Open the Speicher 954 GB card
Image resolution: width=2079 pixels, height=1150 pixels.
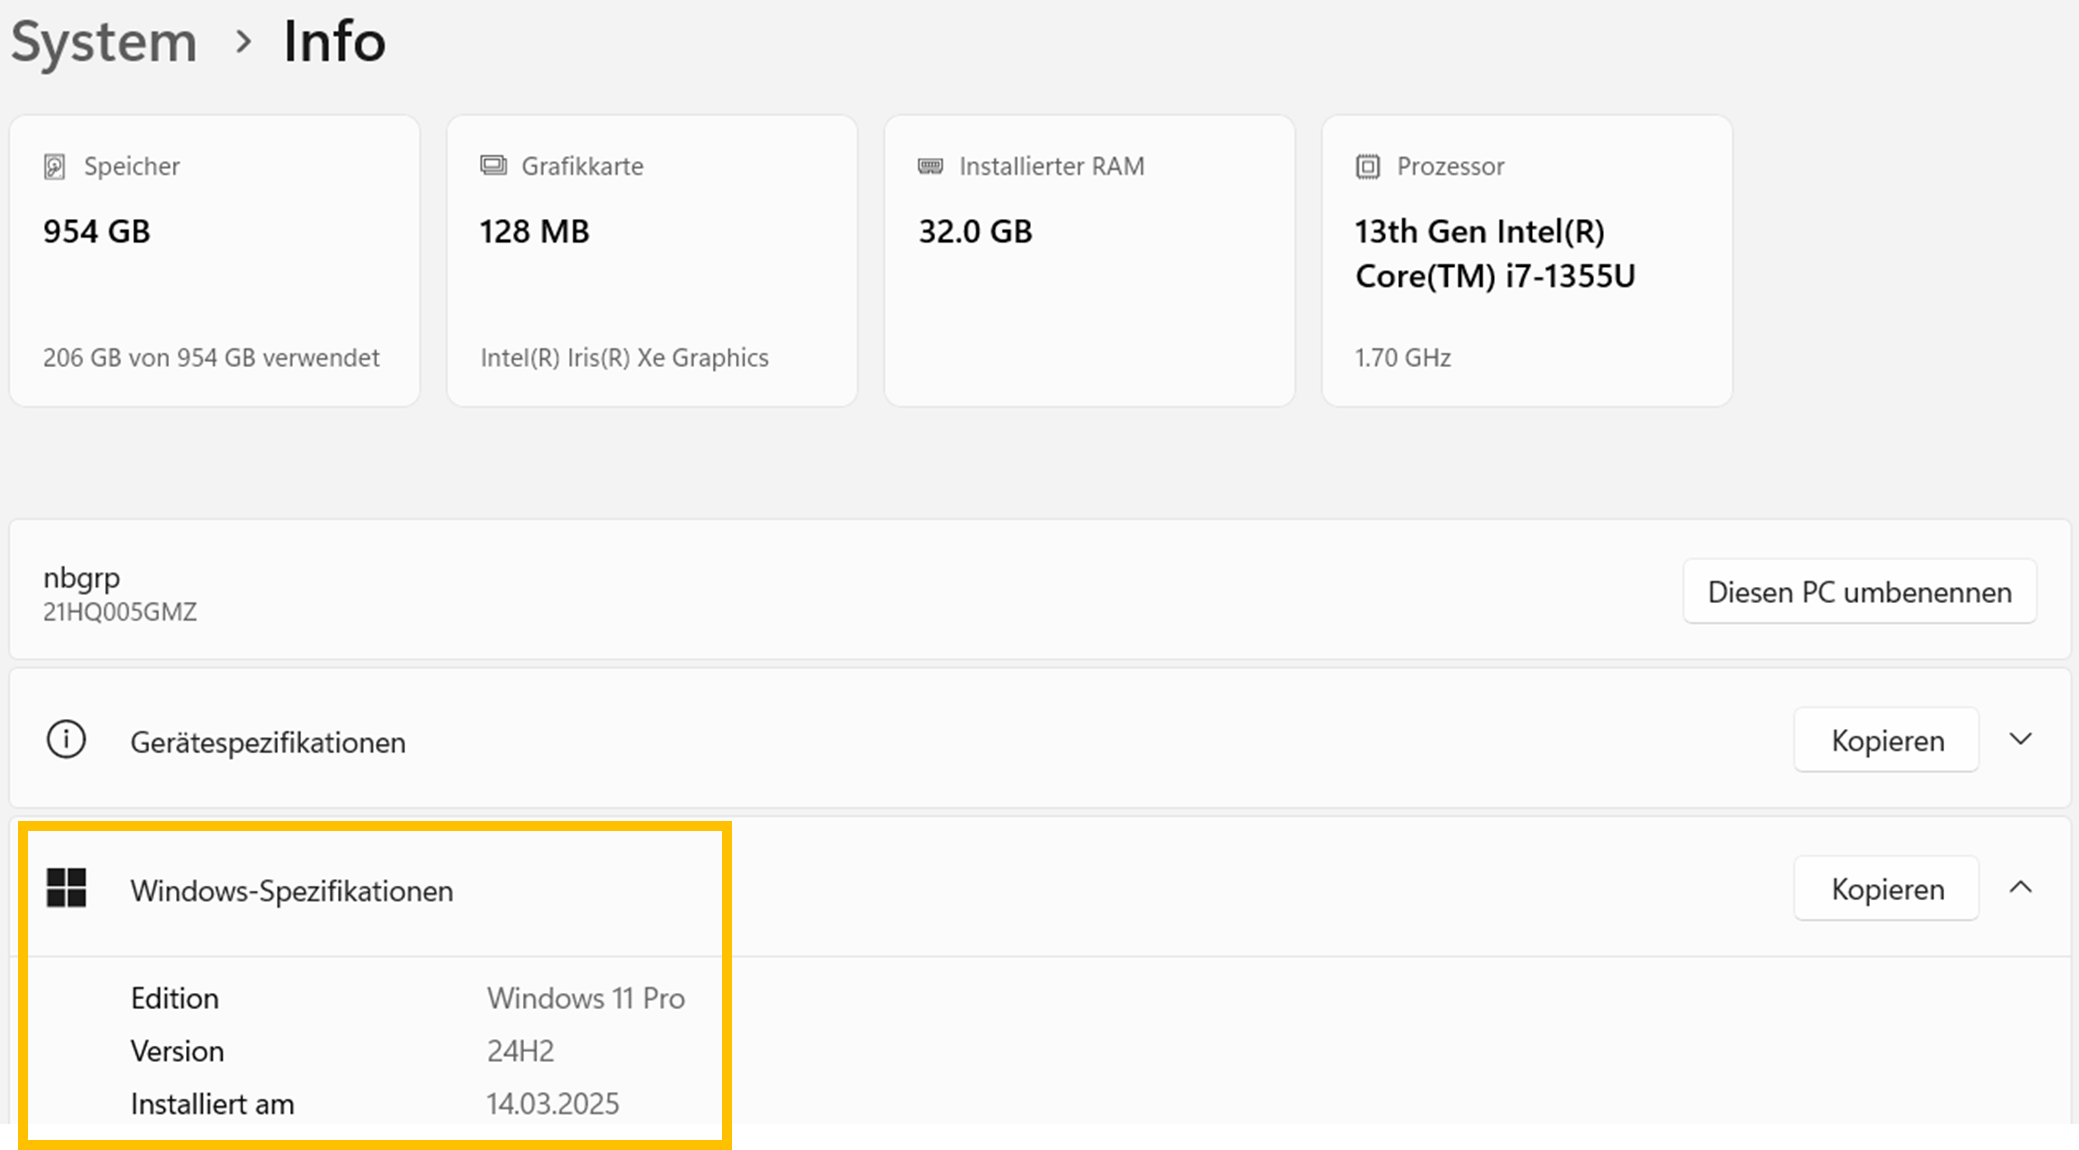pos(214,261)
